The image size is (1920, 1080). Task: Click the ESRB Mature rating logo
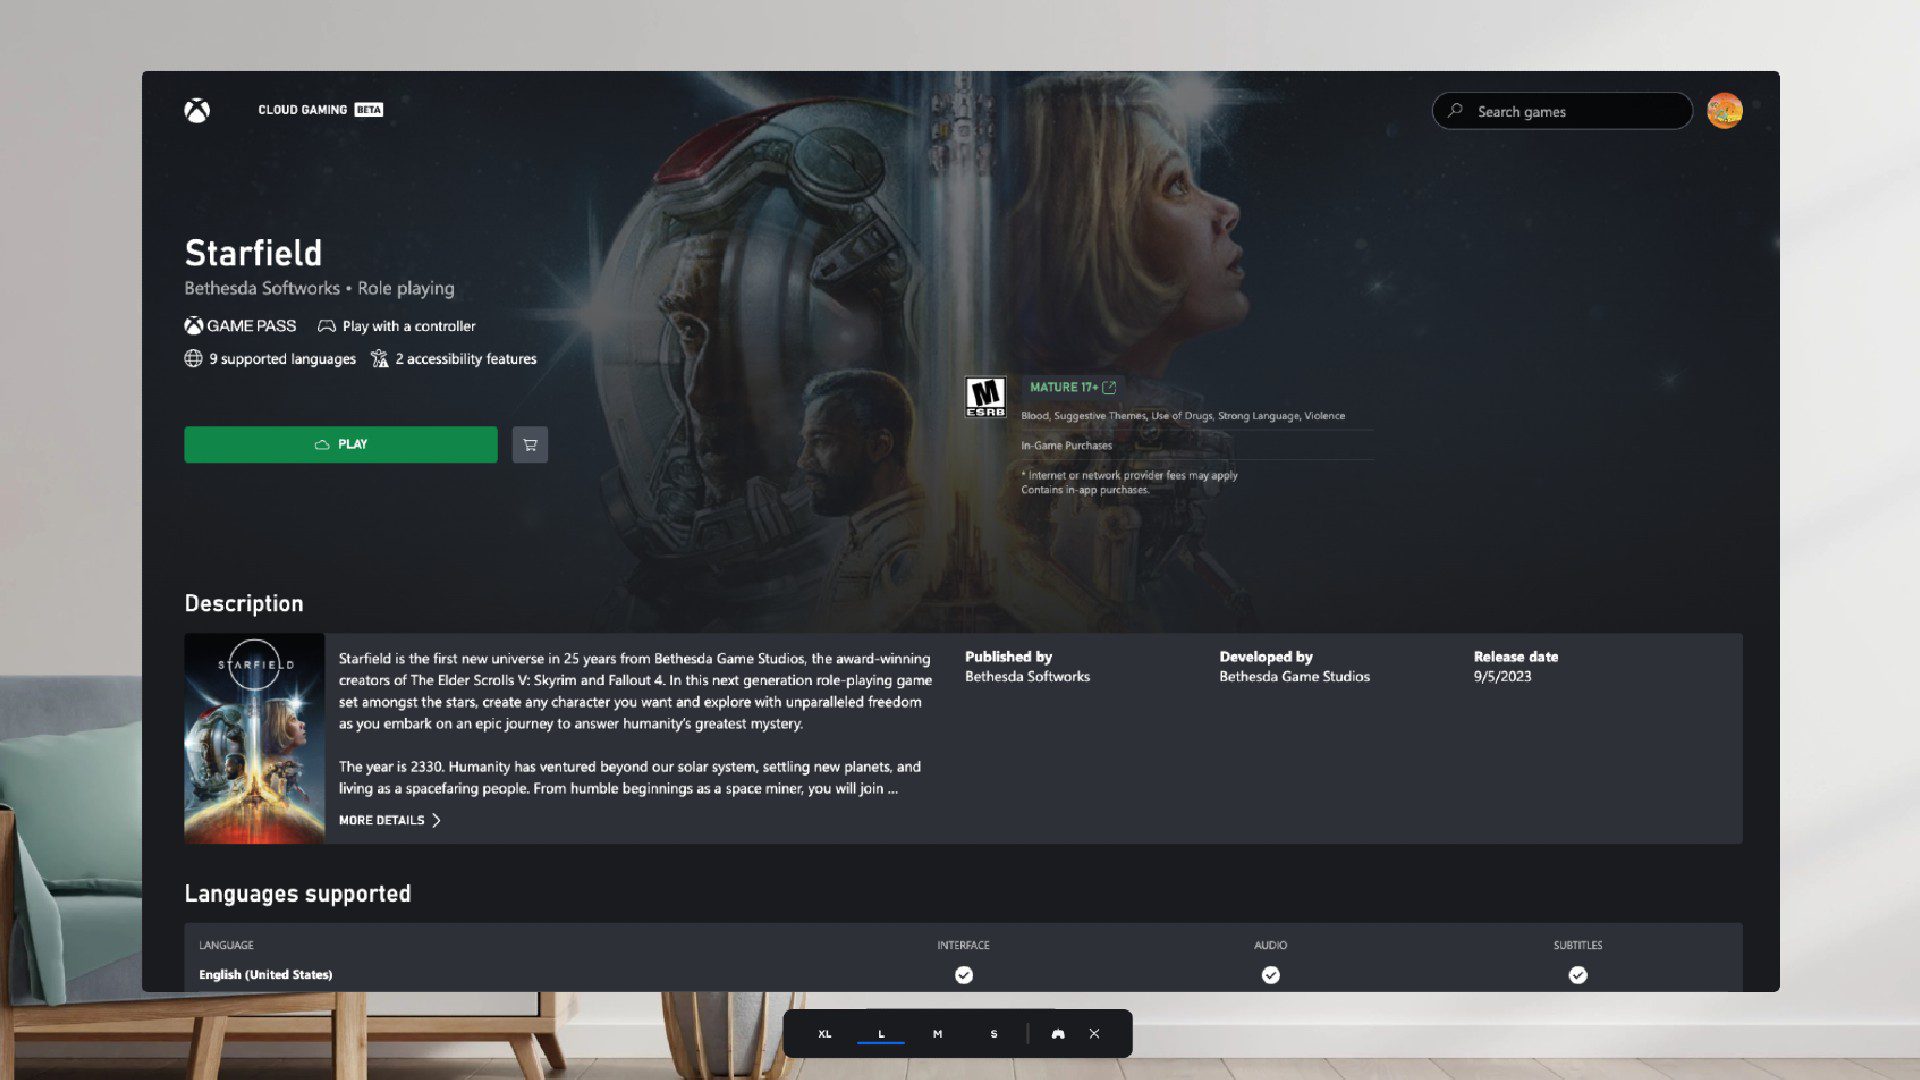pyautogui.click(x=985, y=397)
